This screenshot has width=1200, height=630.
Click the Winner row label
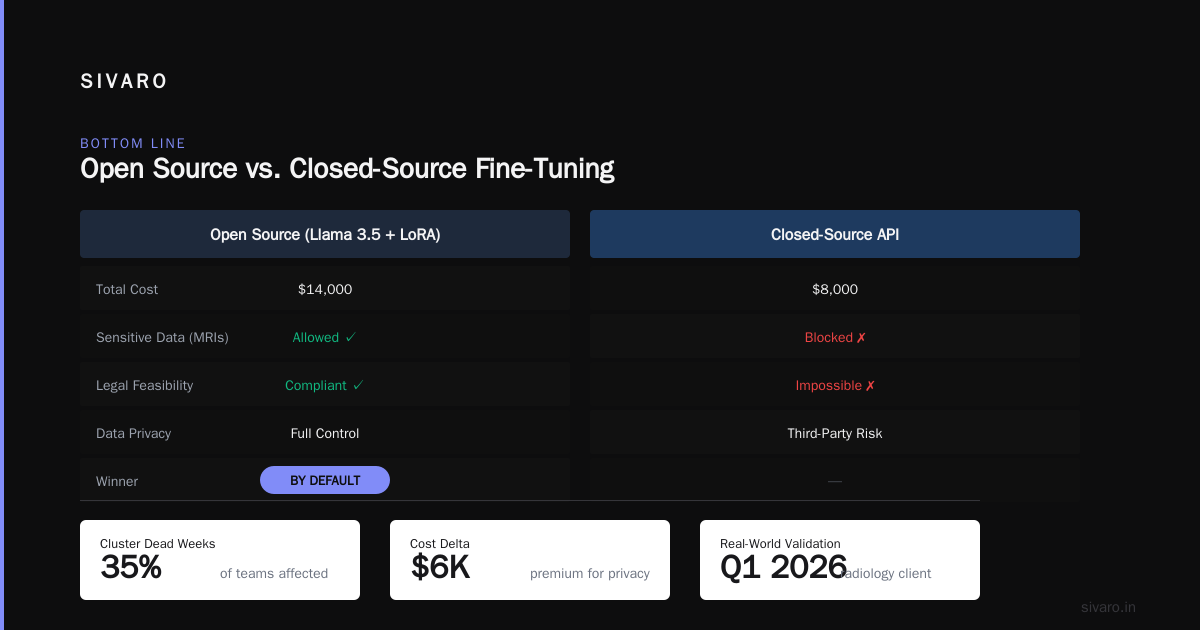tap(117, 481)
